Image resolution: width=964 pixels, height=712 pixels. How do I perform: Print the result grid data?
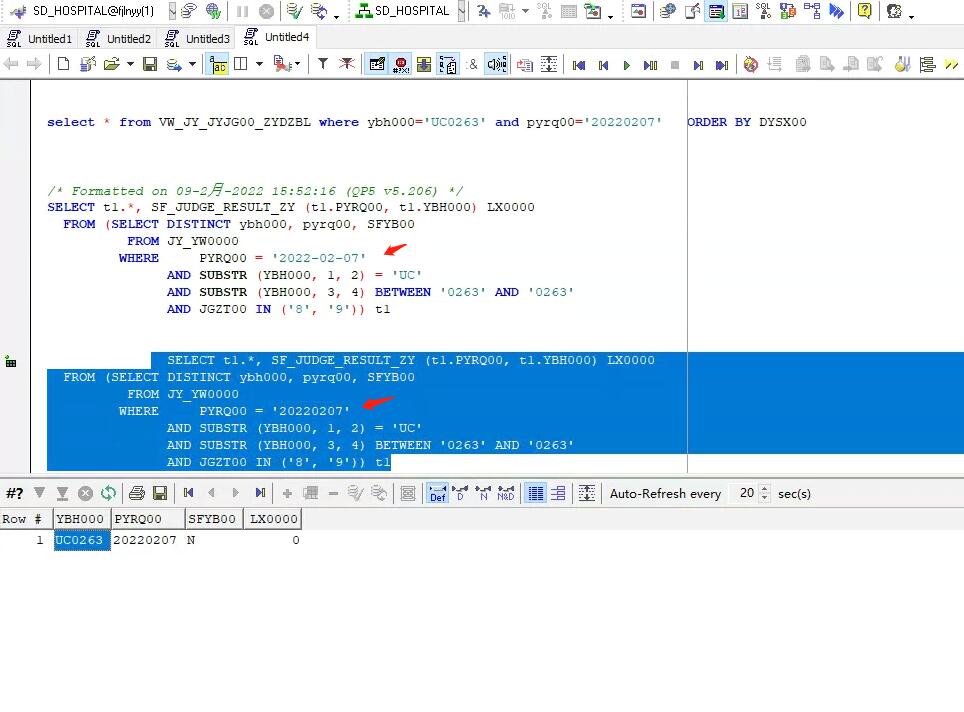[137, 493]
